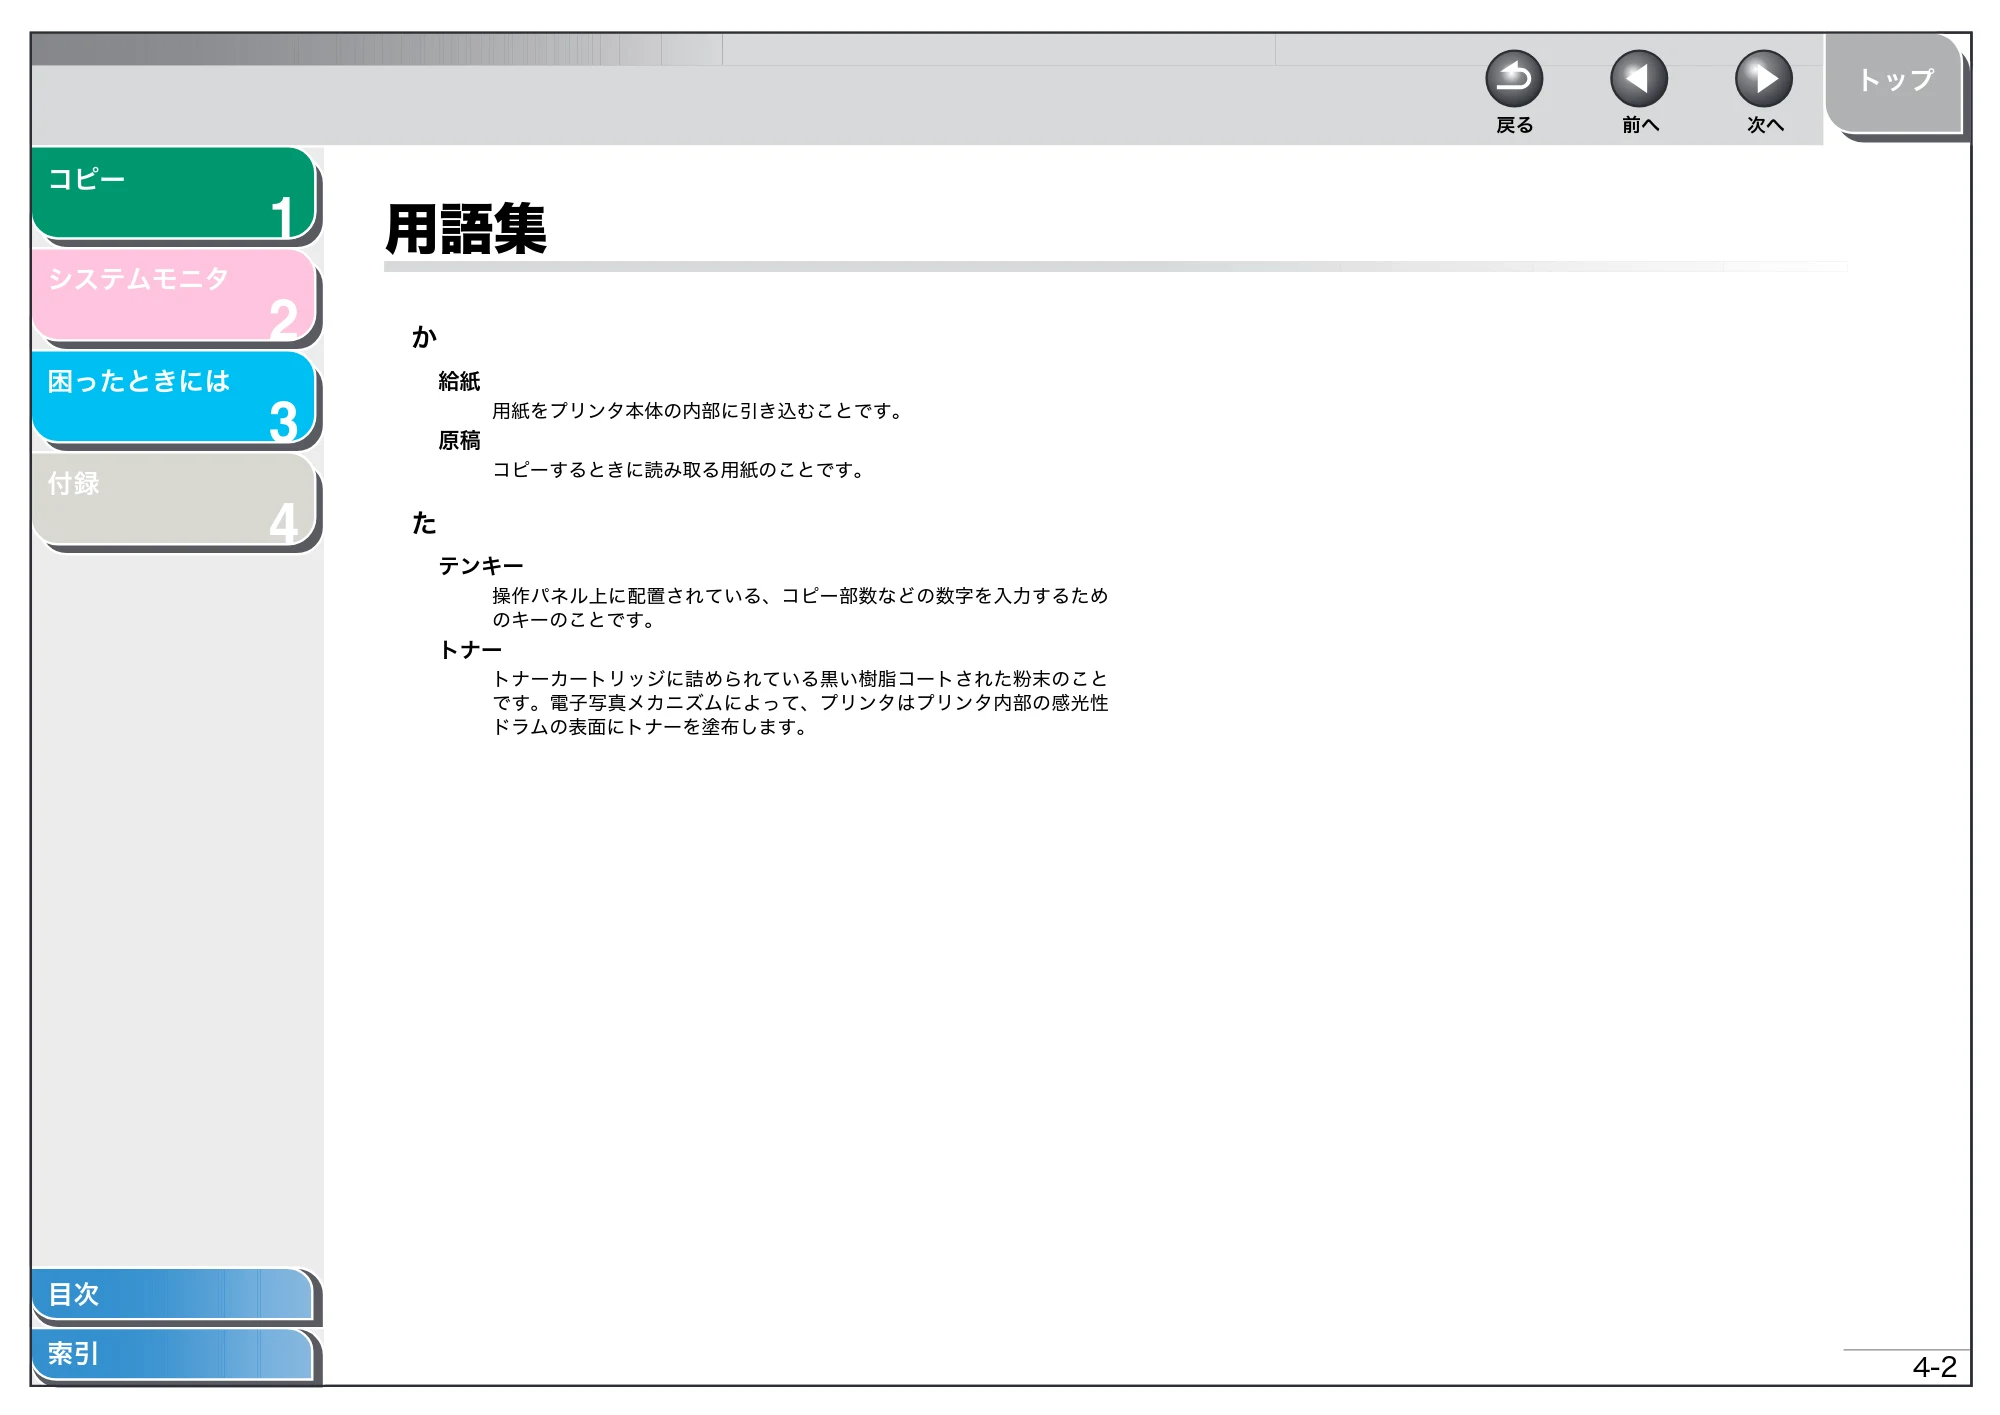This screenshot has width=2000, height=1415.
Task: Click the 用語集 page heading
Action: [x=466, y=229]
